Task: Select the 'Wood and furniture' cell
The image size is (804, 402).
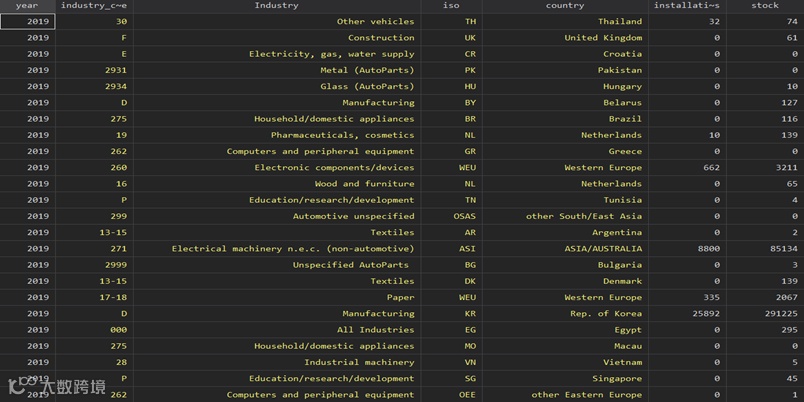Action: pos(277,184)
